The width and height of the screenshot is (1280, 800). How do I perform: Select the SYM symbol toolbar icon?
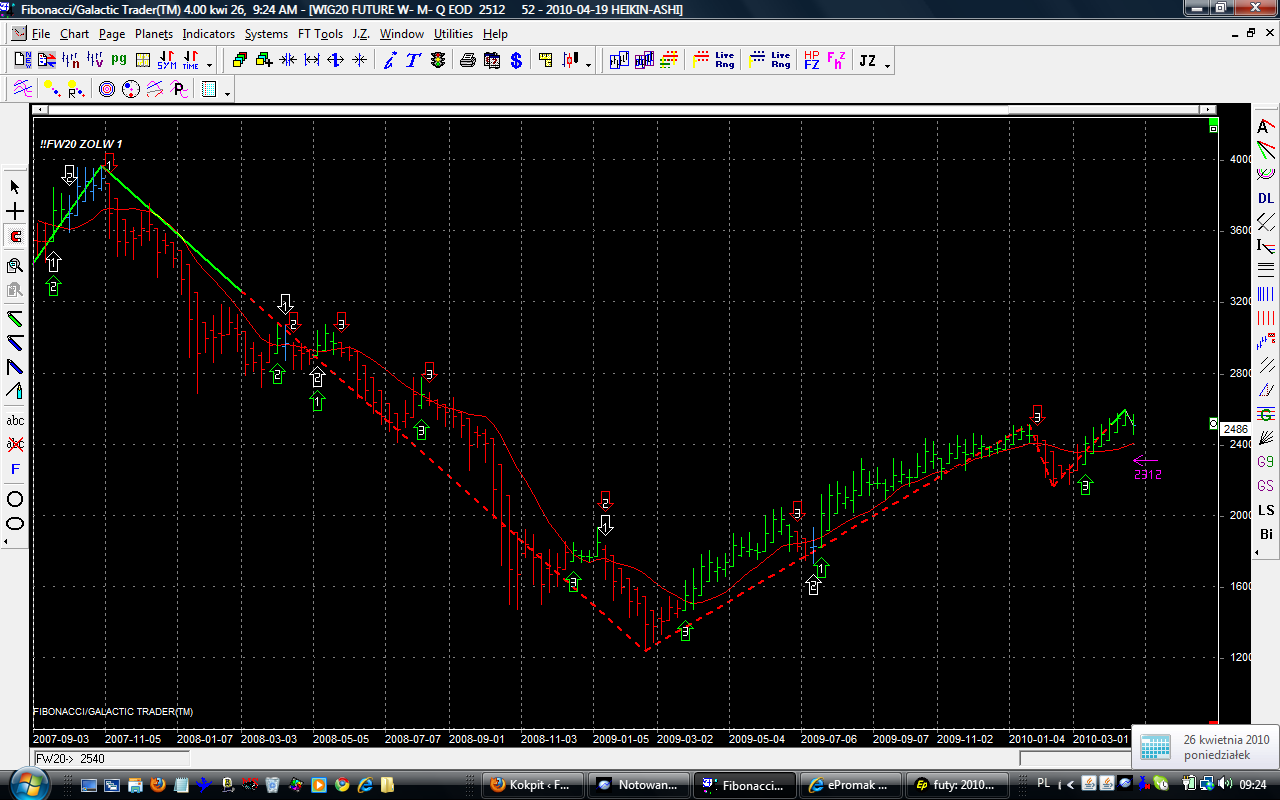pos(166,61)
